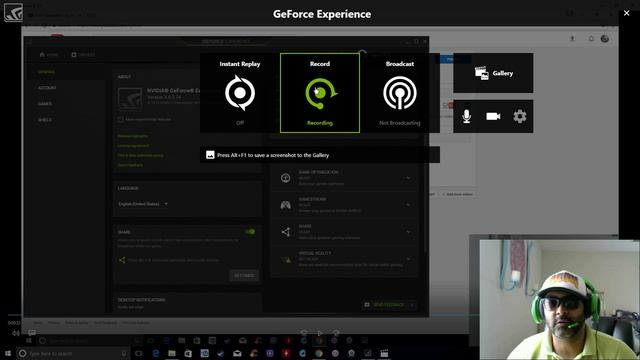Open Mail app from taskbar
Viewport: 640px width, 360px height.
[237, 353]
